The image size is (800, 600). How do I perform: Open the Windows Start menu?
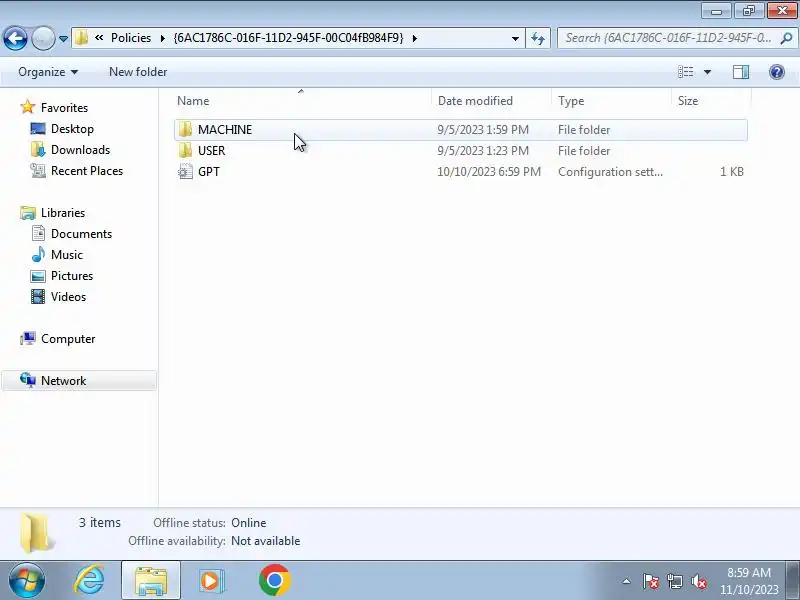[27, 581]
